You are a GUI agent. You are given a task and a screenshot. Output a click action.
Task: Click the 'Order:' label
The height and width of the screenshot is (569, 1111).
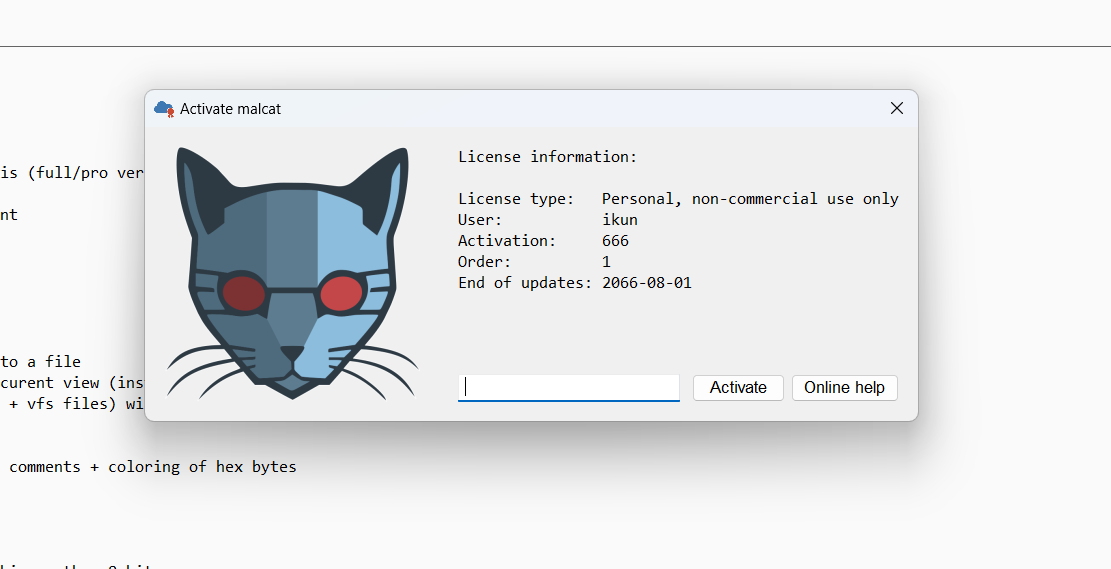coord(484,261)
